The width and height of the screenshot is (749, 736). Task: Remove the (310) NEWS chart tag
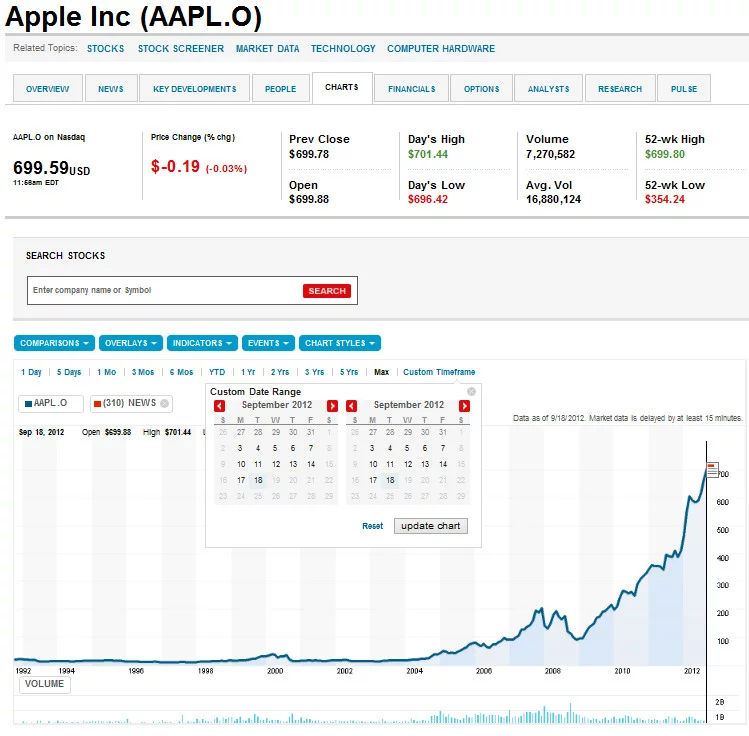(165, 403)
